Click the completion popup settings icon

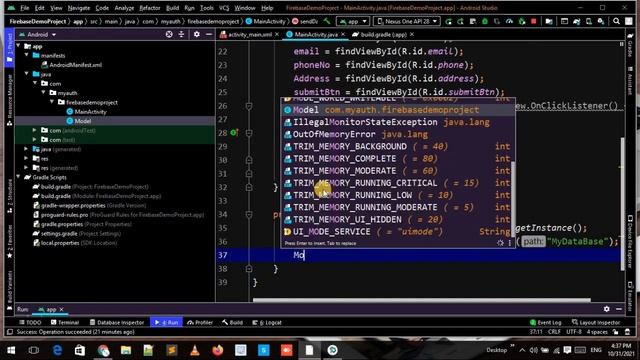(500, 243)
